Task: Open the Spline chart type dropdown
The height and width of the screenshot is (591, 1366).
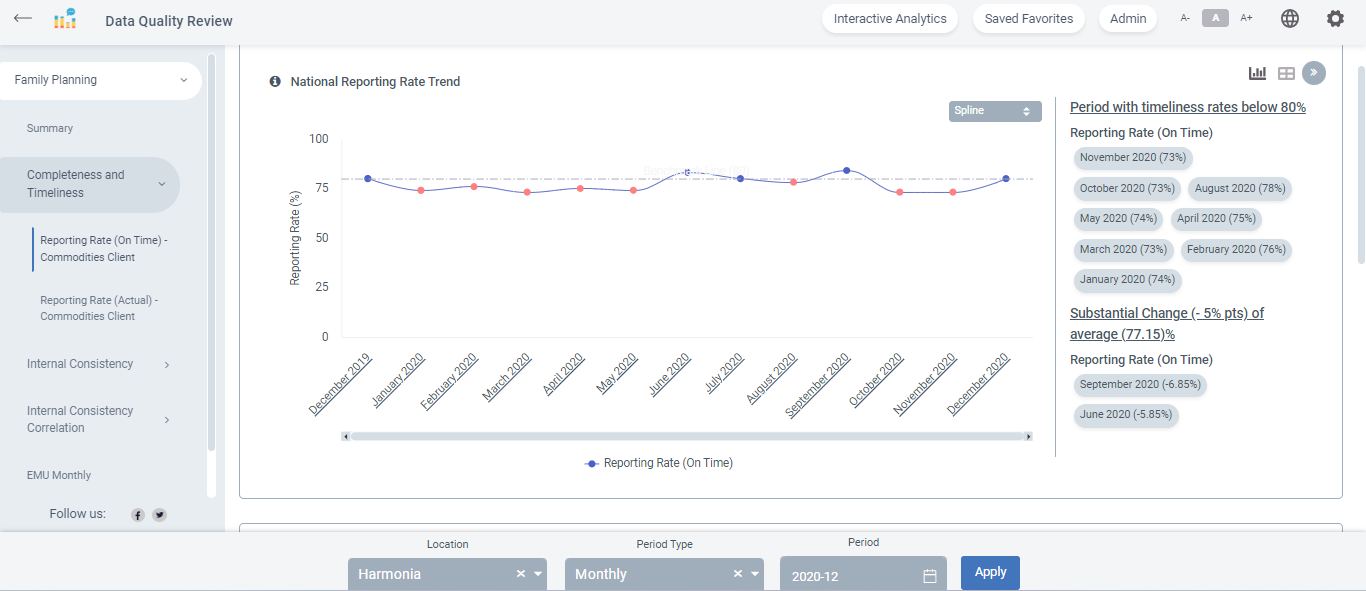Action: coord(994,111)
